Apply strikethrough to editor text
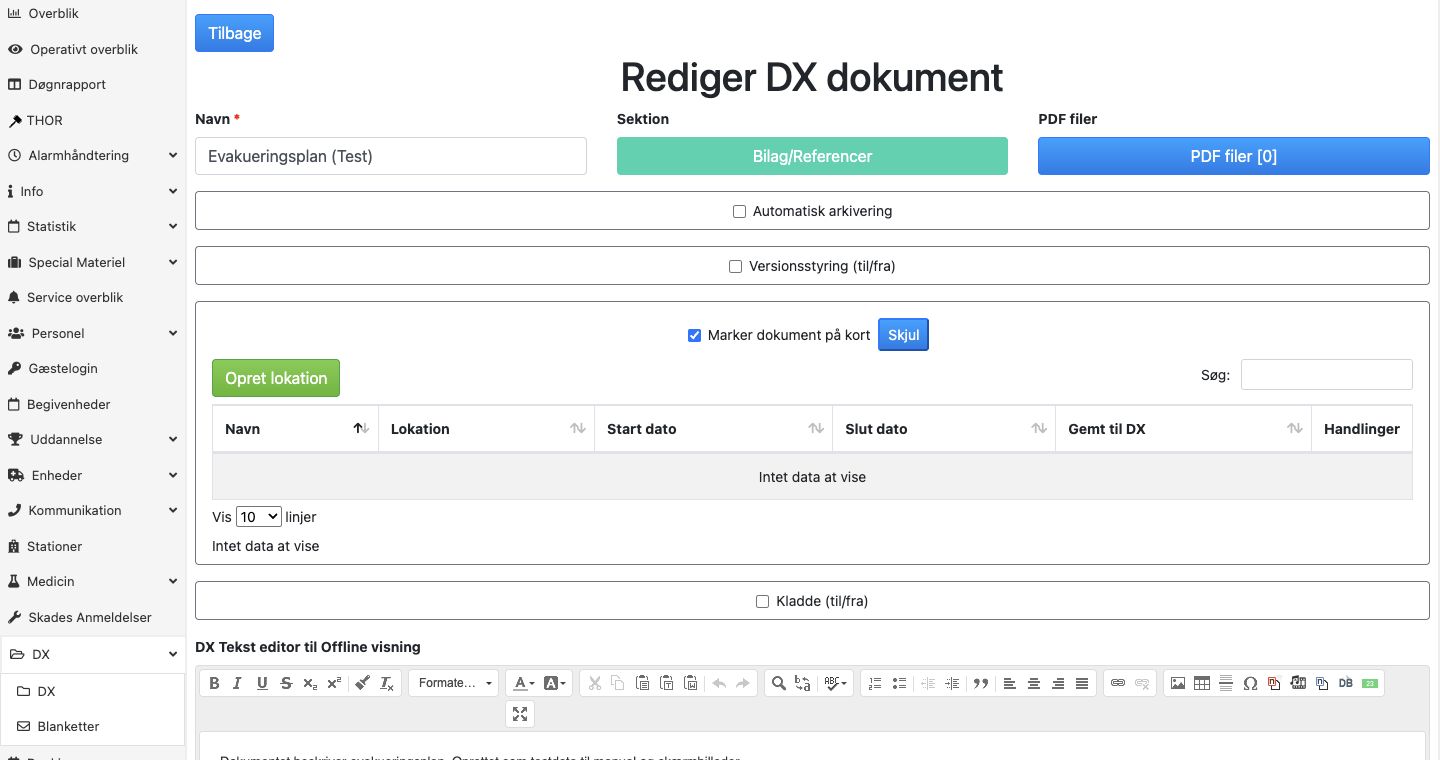The image size is (1440, 760). (x=286, y=683)
